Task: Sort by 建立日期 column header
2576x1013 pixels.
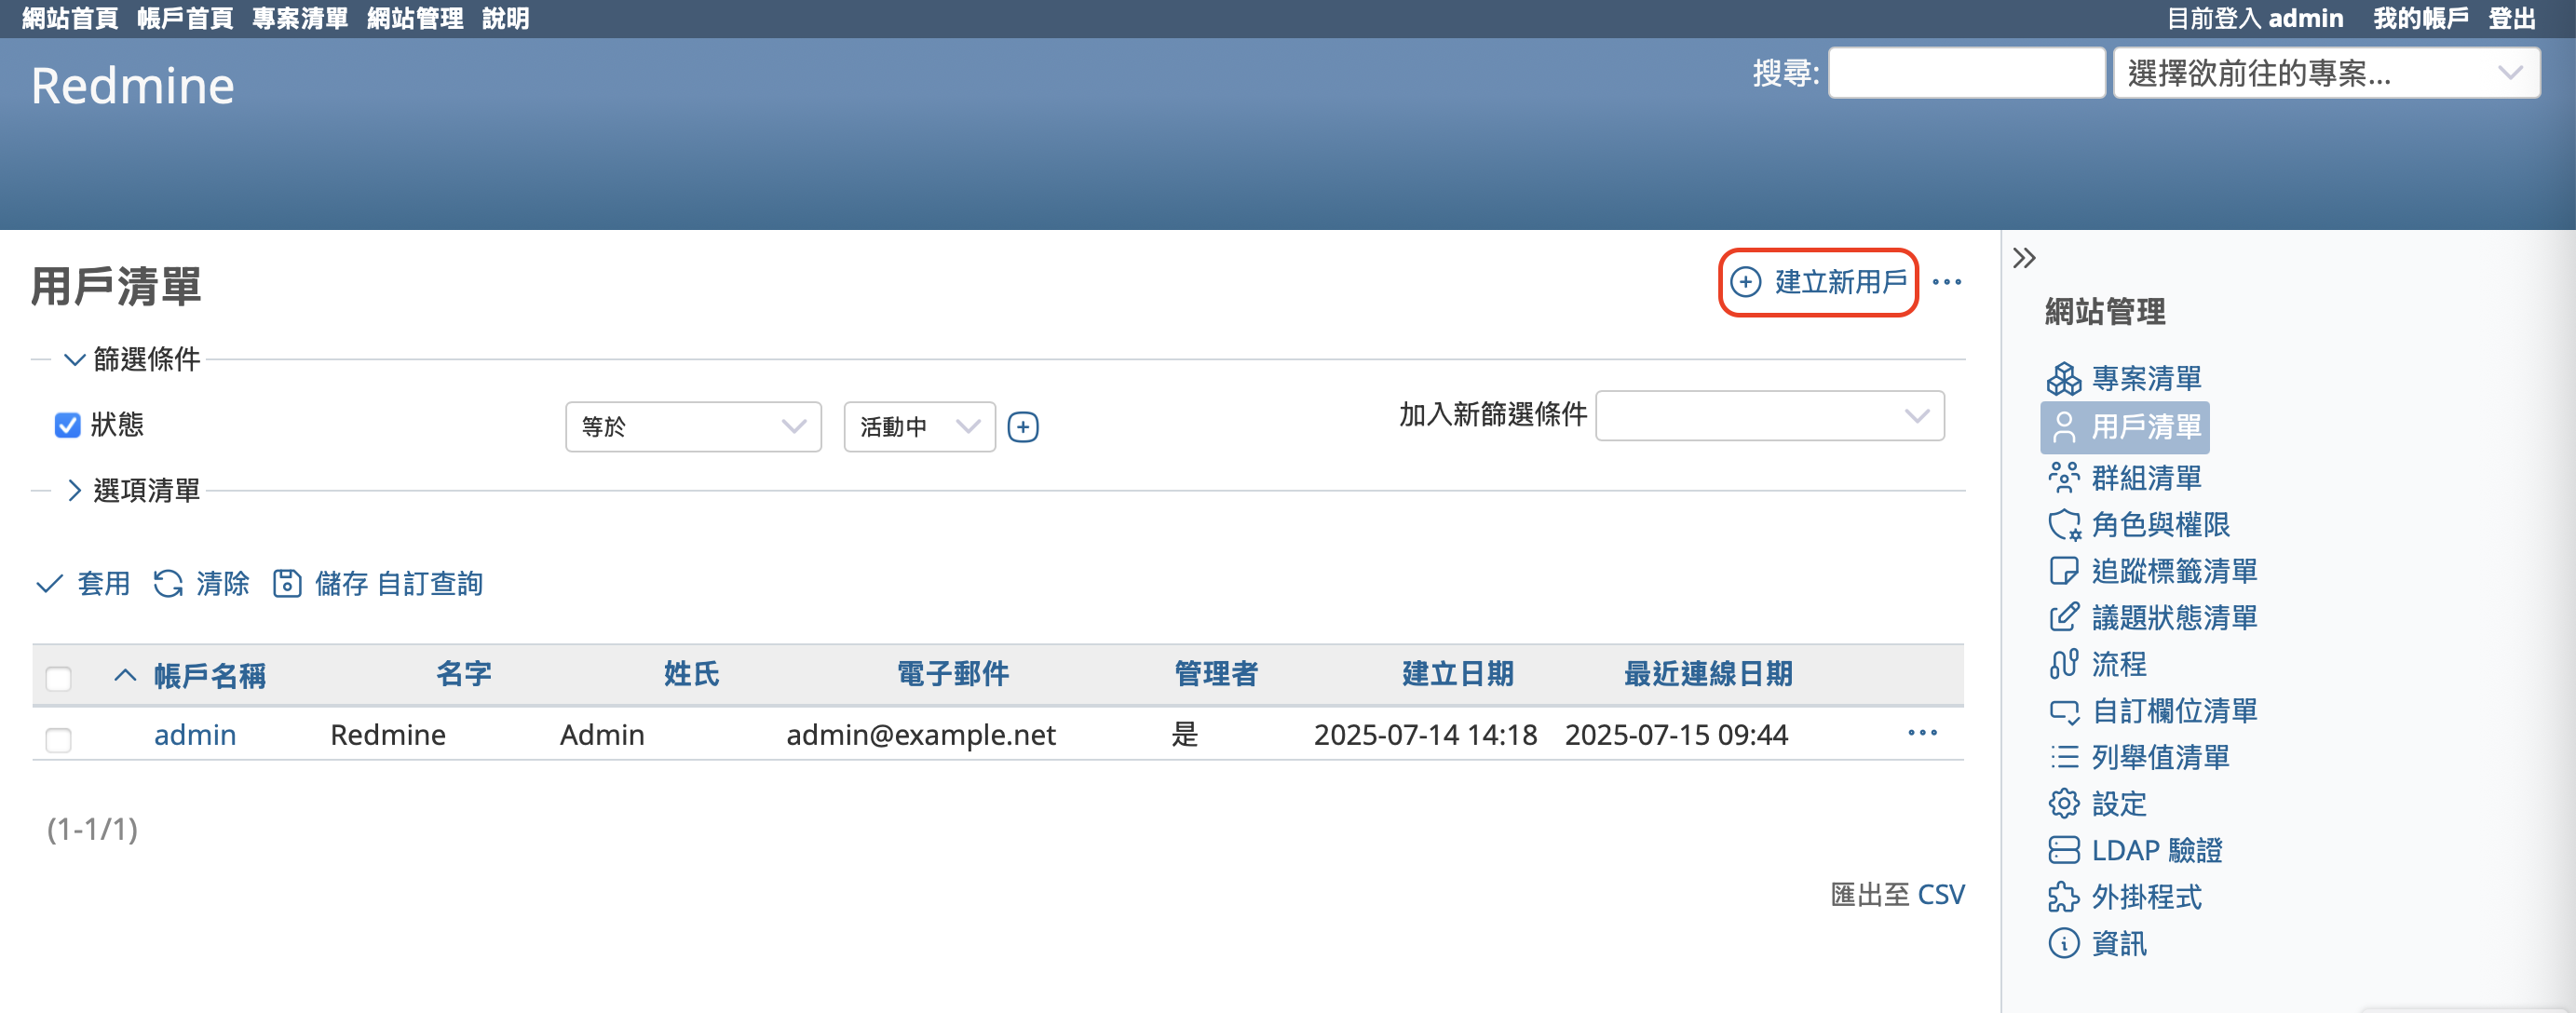Action: click(1458, 673)
